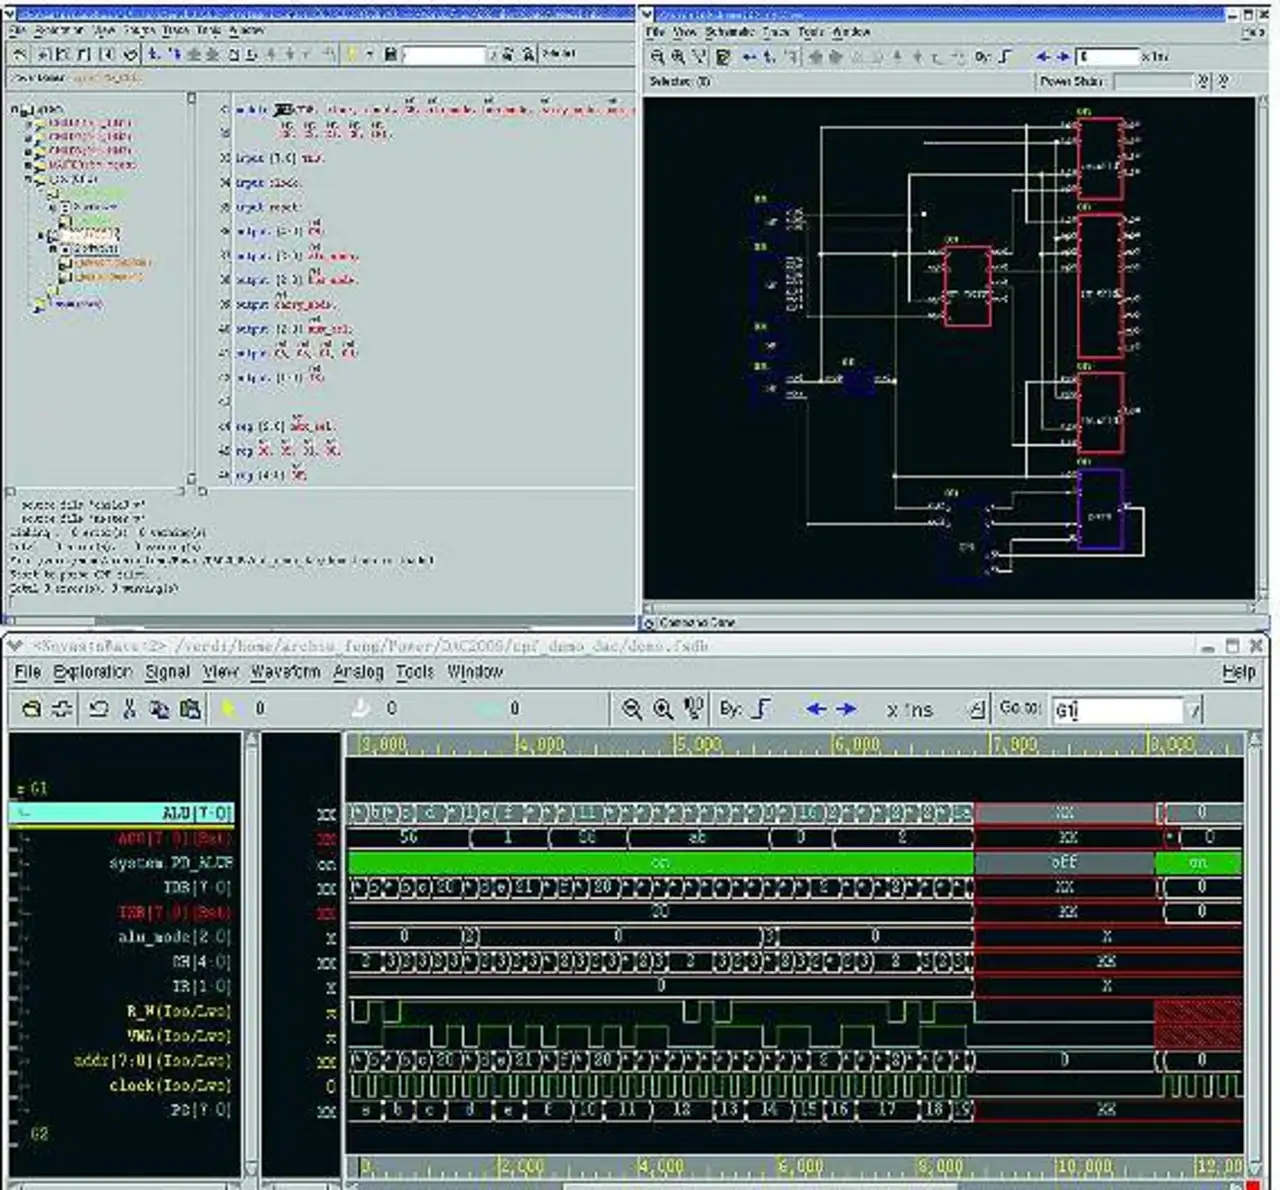Open the Schematic menu in the schematic window
Image resolution: width=1280 pixels, height=1190 pixels.
tap(729, 32)
